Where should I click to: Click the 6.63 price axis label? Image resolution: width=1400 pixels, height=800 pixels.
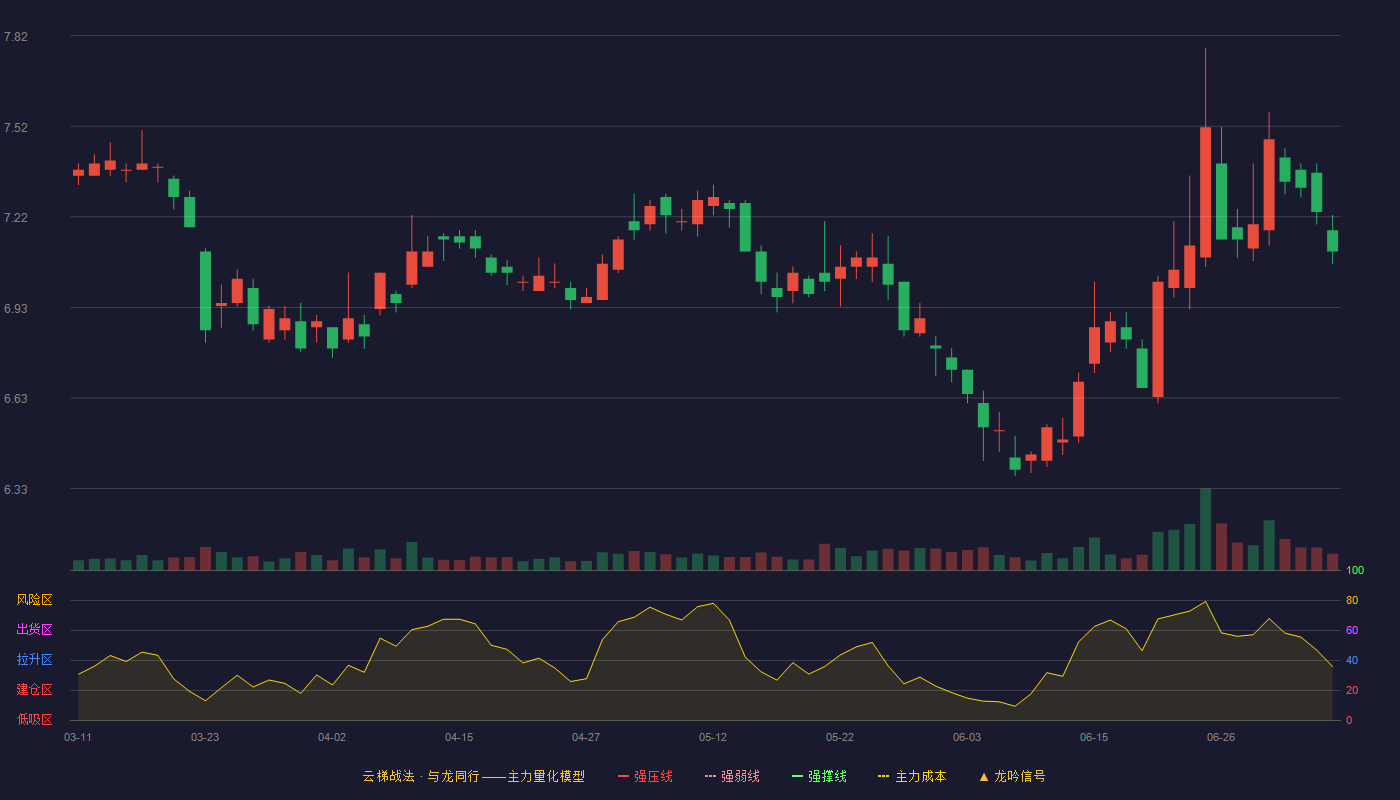[x=16, y=399]
